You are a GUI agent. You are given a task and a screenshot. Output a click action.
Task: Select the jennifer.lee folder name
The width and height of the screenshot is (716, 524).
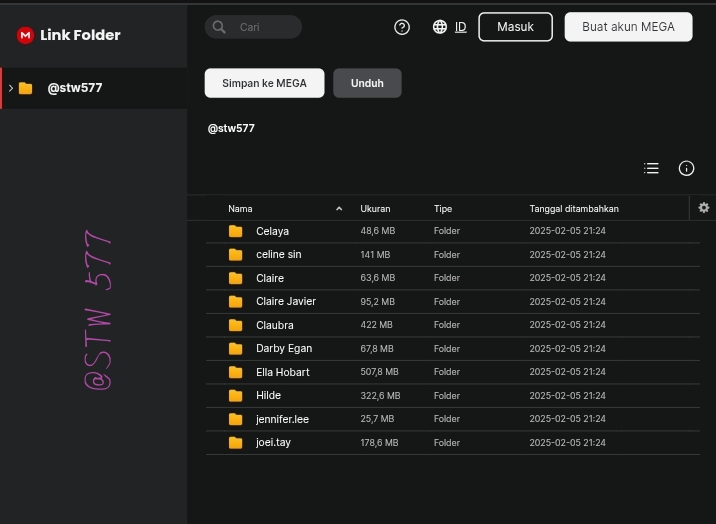pos(282,419)
